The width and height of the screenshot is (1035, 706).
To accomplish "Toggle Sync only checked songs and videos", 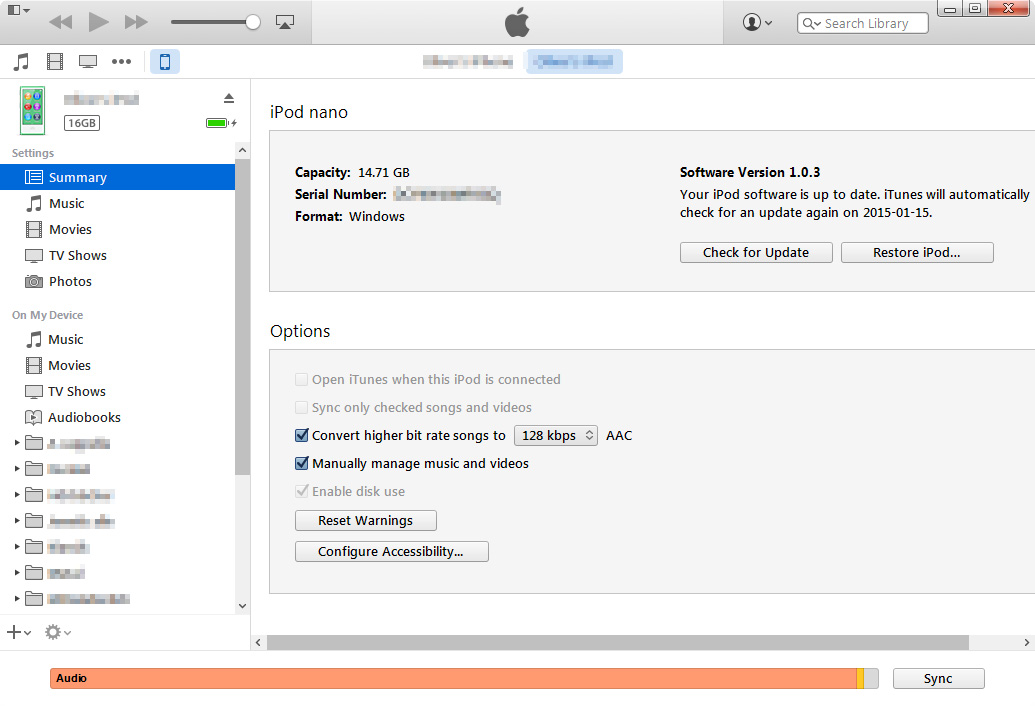I will point(301,407).
